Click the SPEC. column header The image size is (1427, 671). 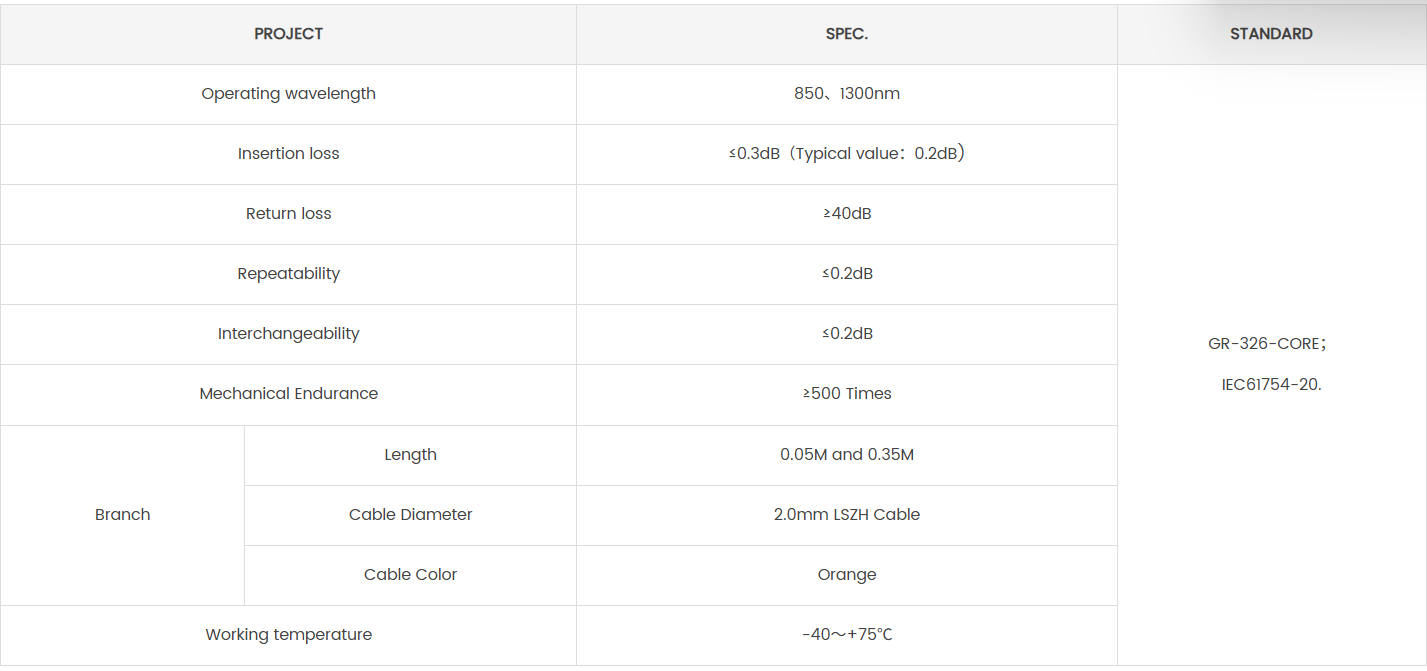coord(846,34)
